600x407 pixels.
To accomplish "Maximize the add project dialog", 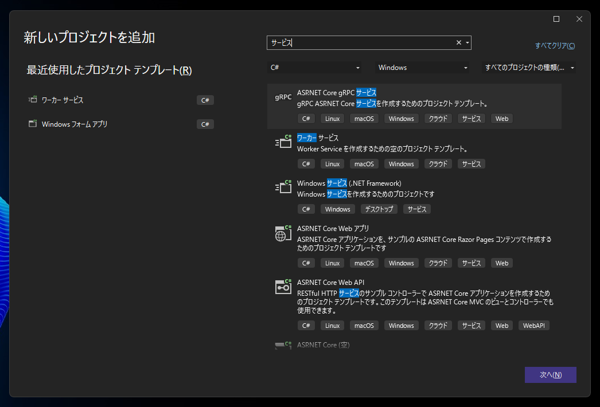I will pyautogui.click(x=556, y=19).
